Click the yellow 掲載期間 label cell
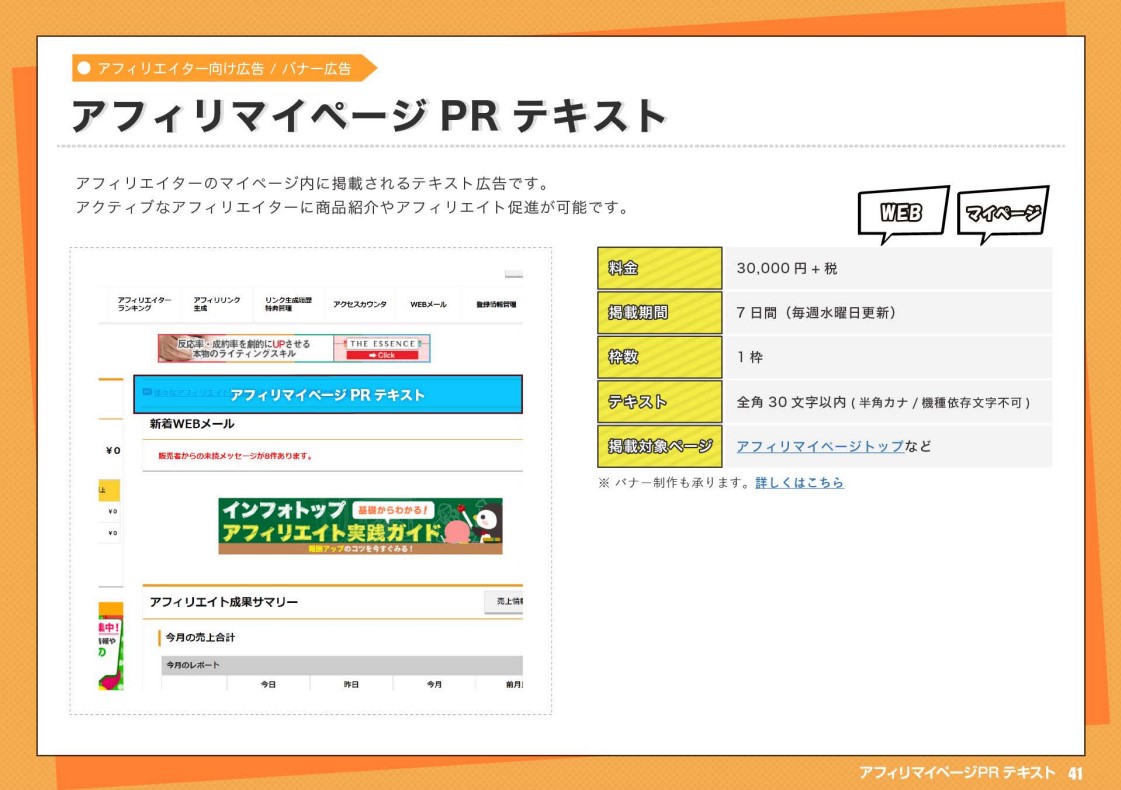The width and height of the screenshot is (1121, 790). point(659,312)
